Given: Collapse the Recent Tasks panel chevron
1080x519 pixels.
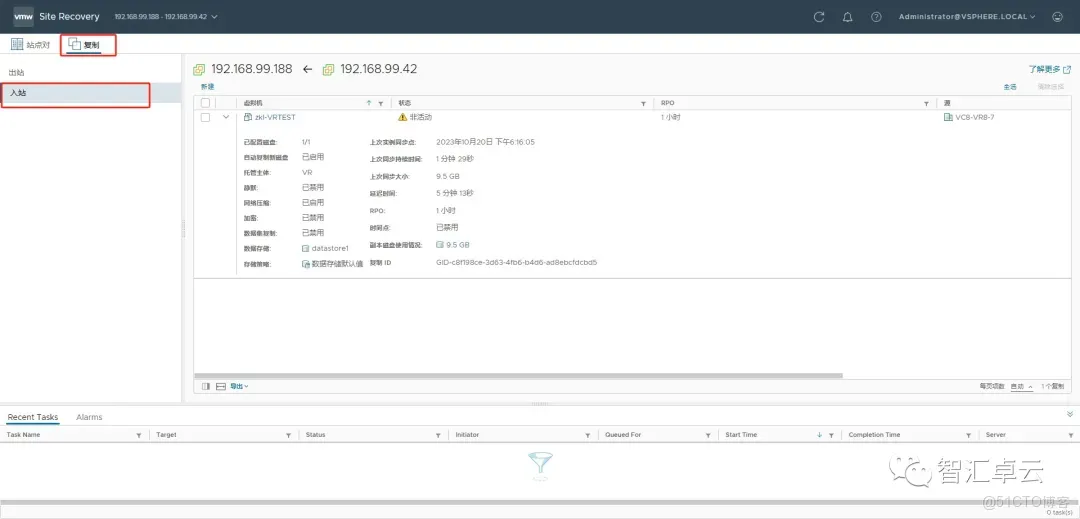Looking at the screenshot, I should 1070,414.
